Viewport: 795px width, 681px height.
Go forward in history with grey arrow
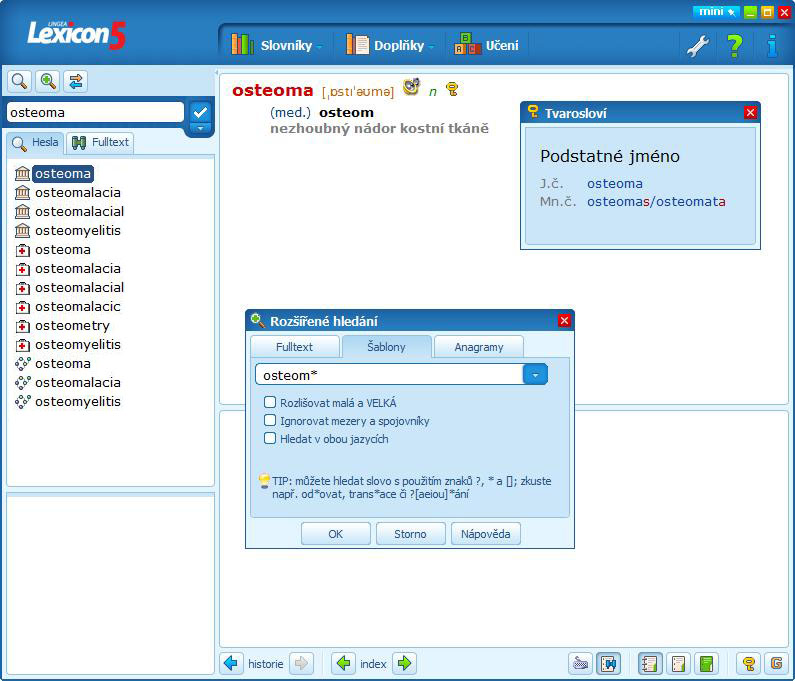tap(302, 663)
